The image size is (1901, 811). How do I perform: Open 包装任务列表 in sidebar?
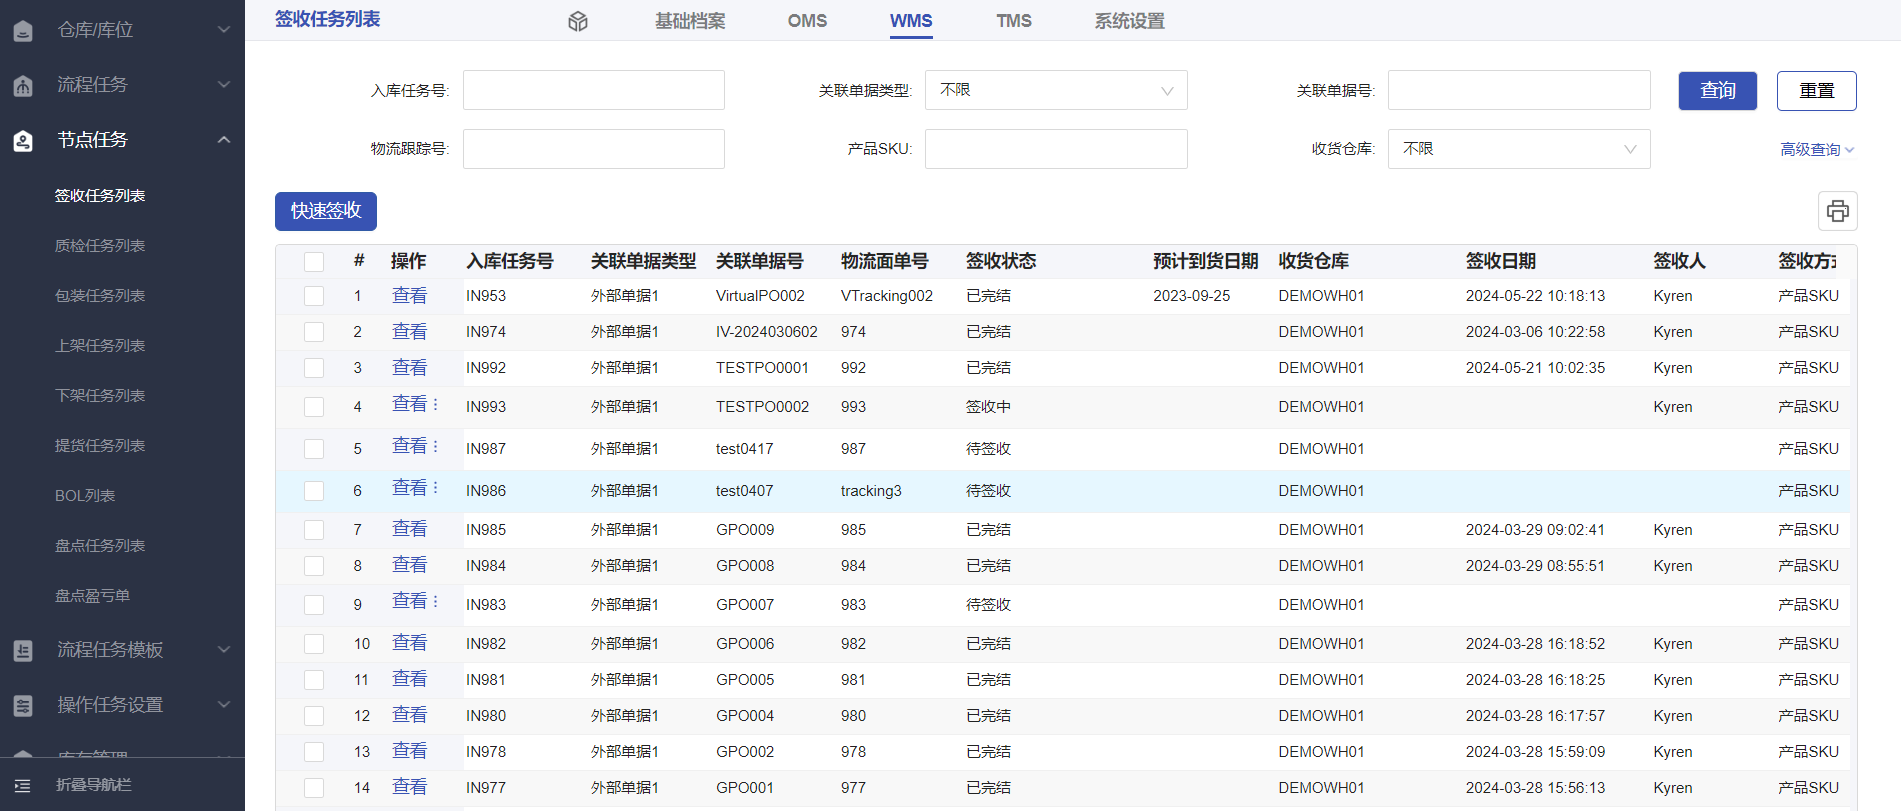(x=100, y=296)
